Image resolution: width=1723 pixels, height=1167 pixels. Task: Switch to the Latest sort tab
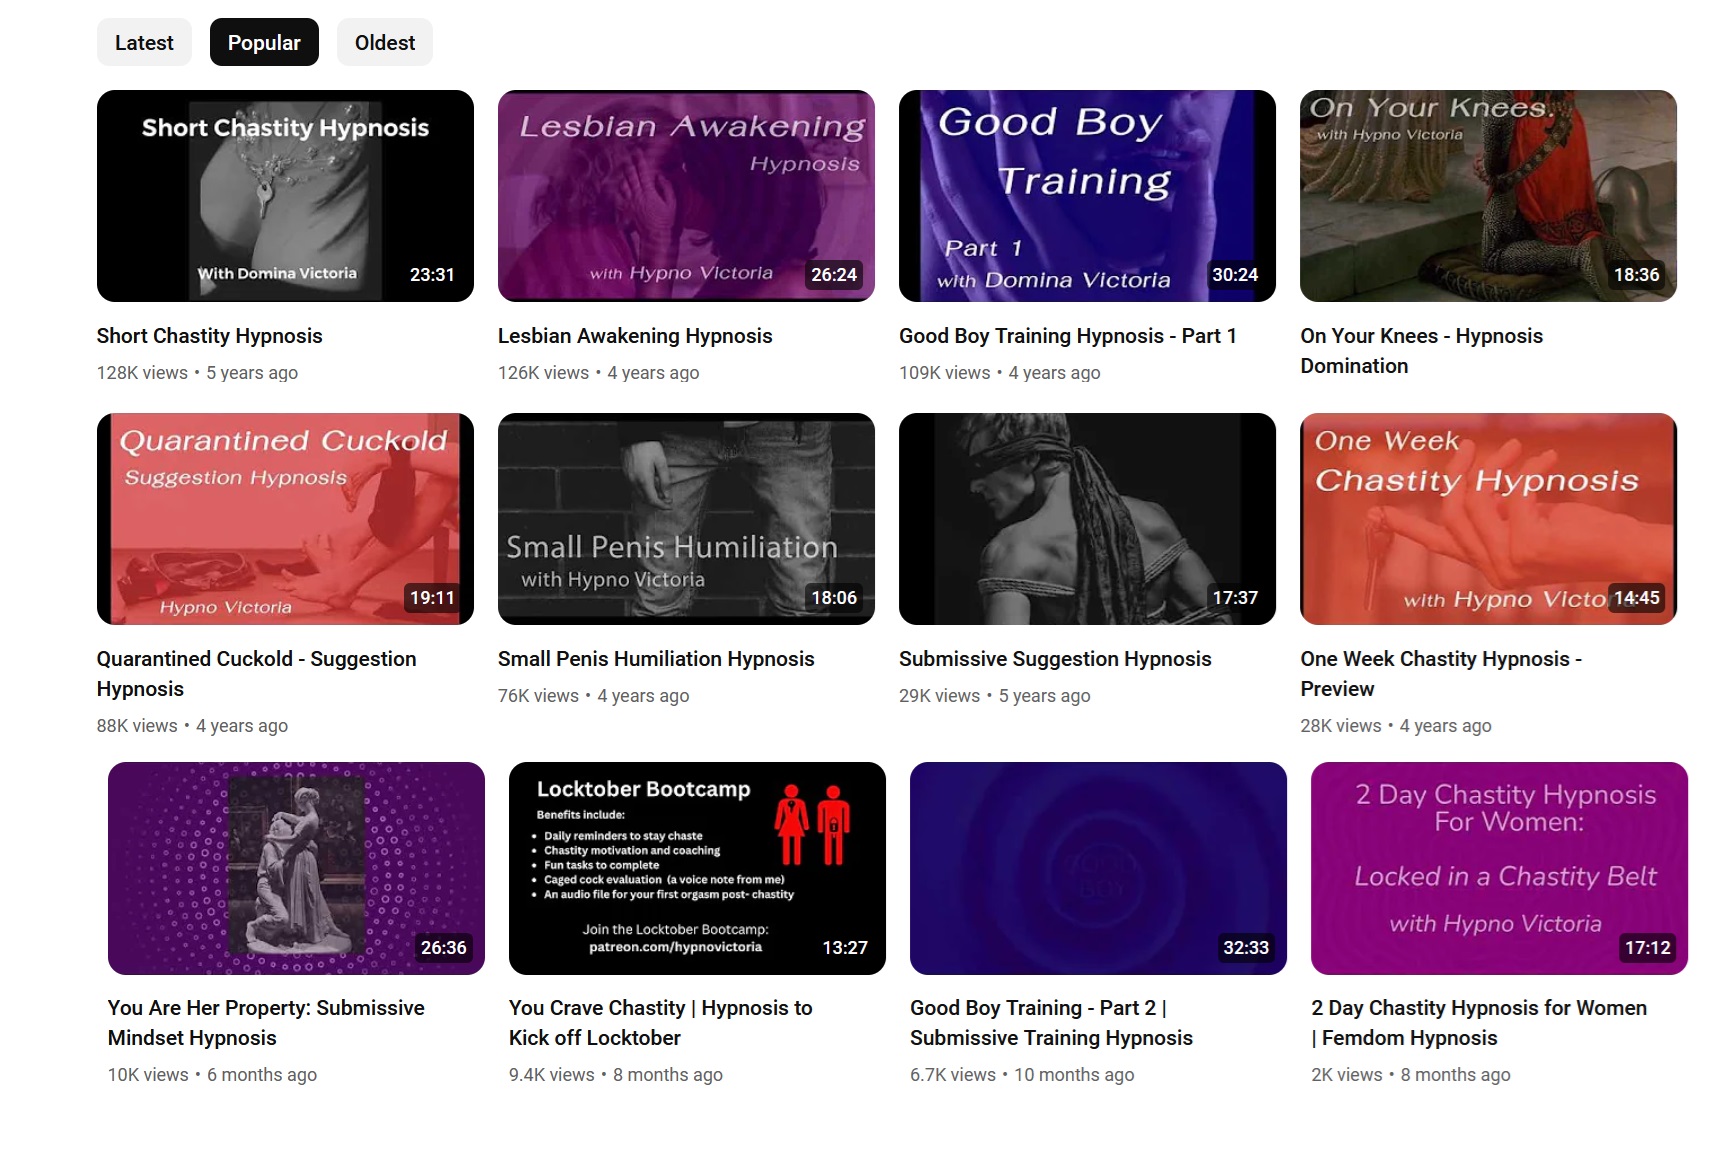click(x=144, y=43)
